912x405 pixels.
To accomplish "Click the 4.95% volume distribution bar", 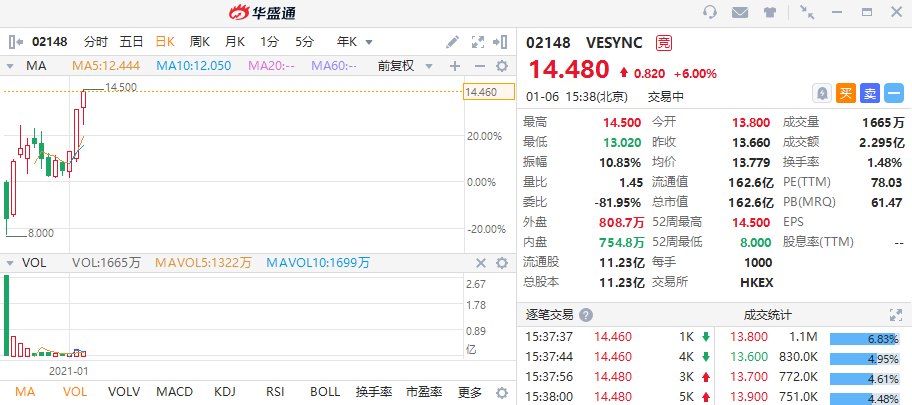I will 864,359.
